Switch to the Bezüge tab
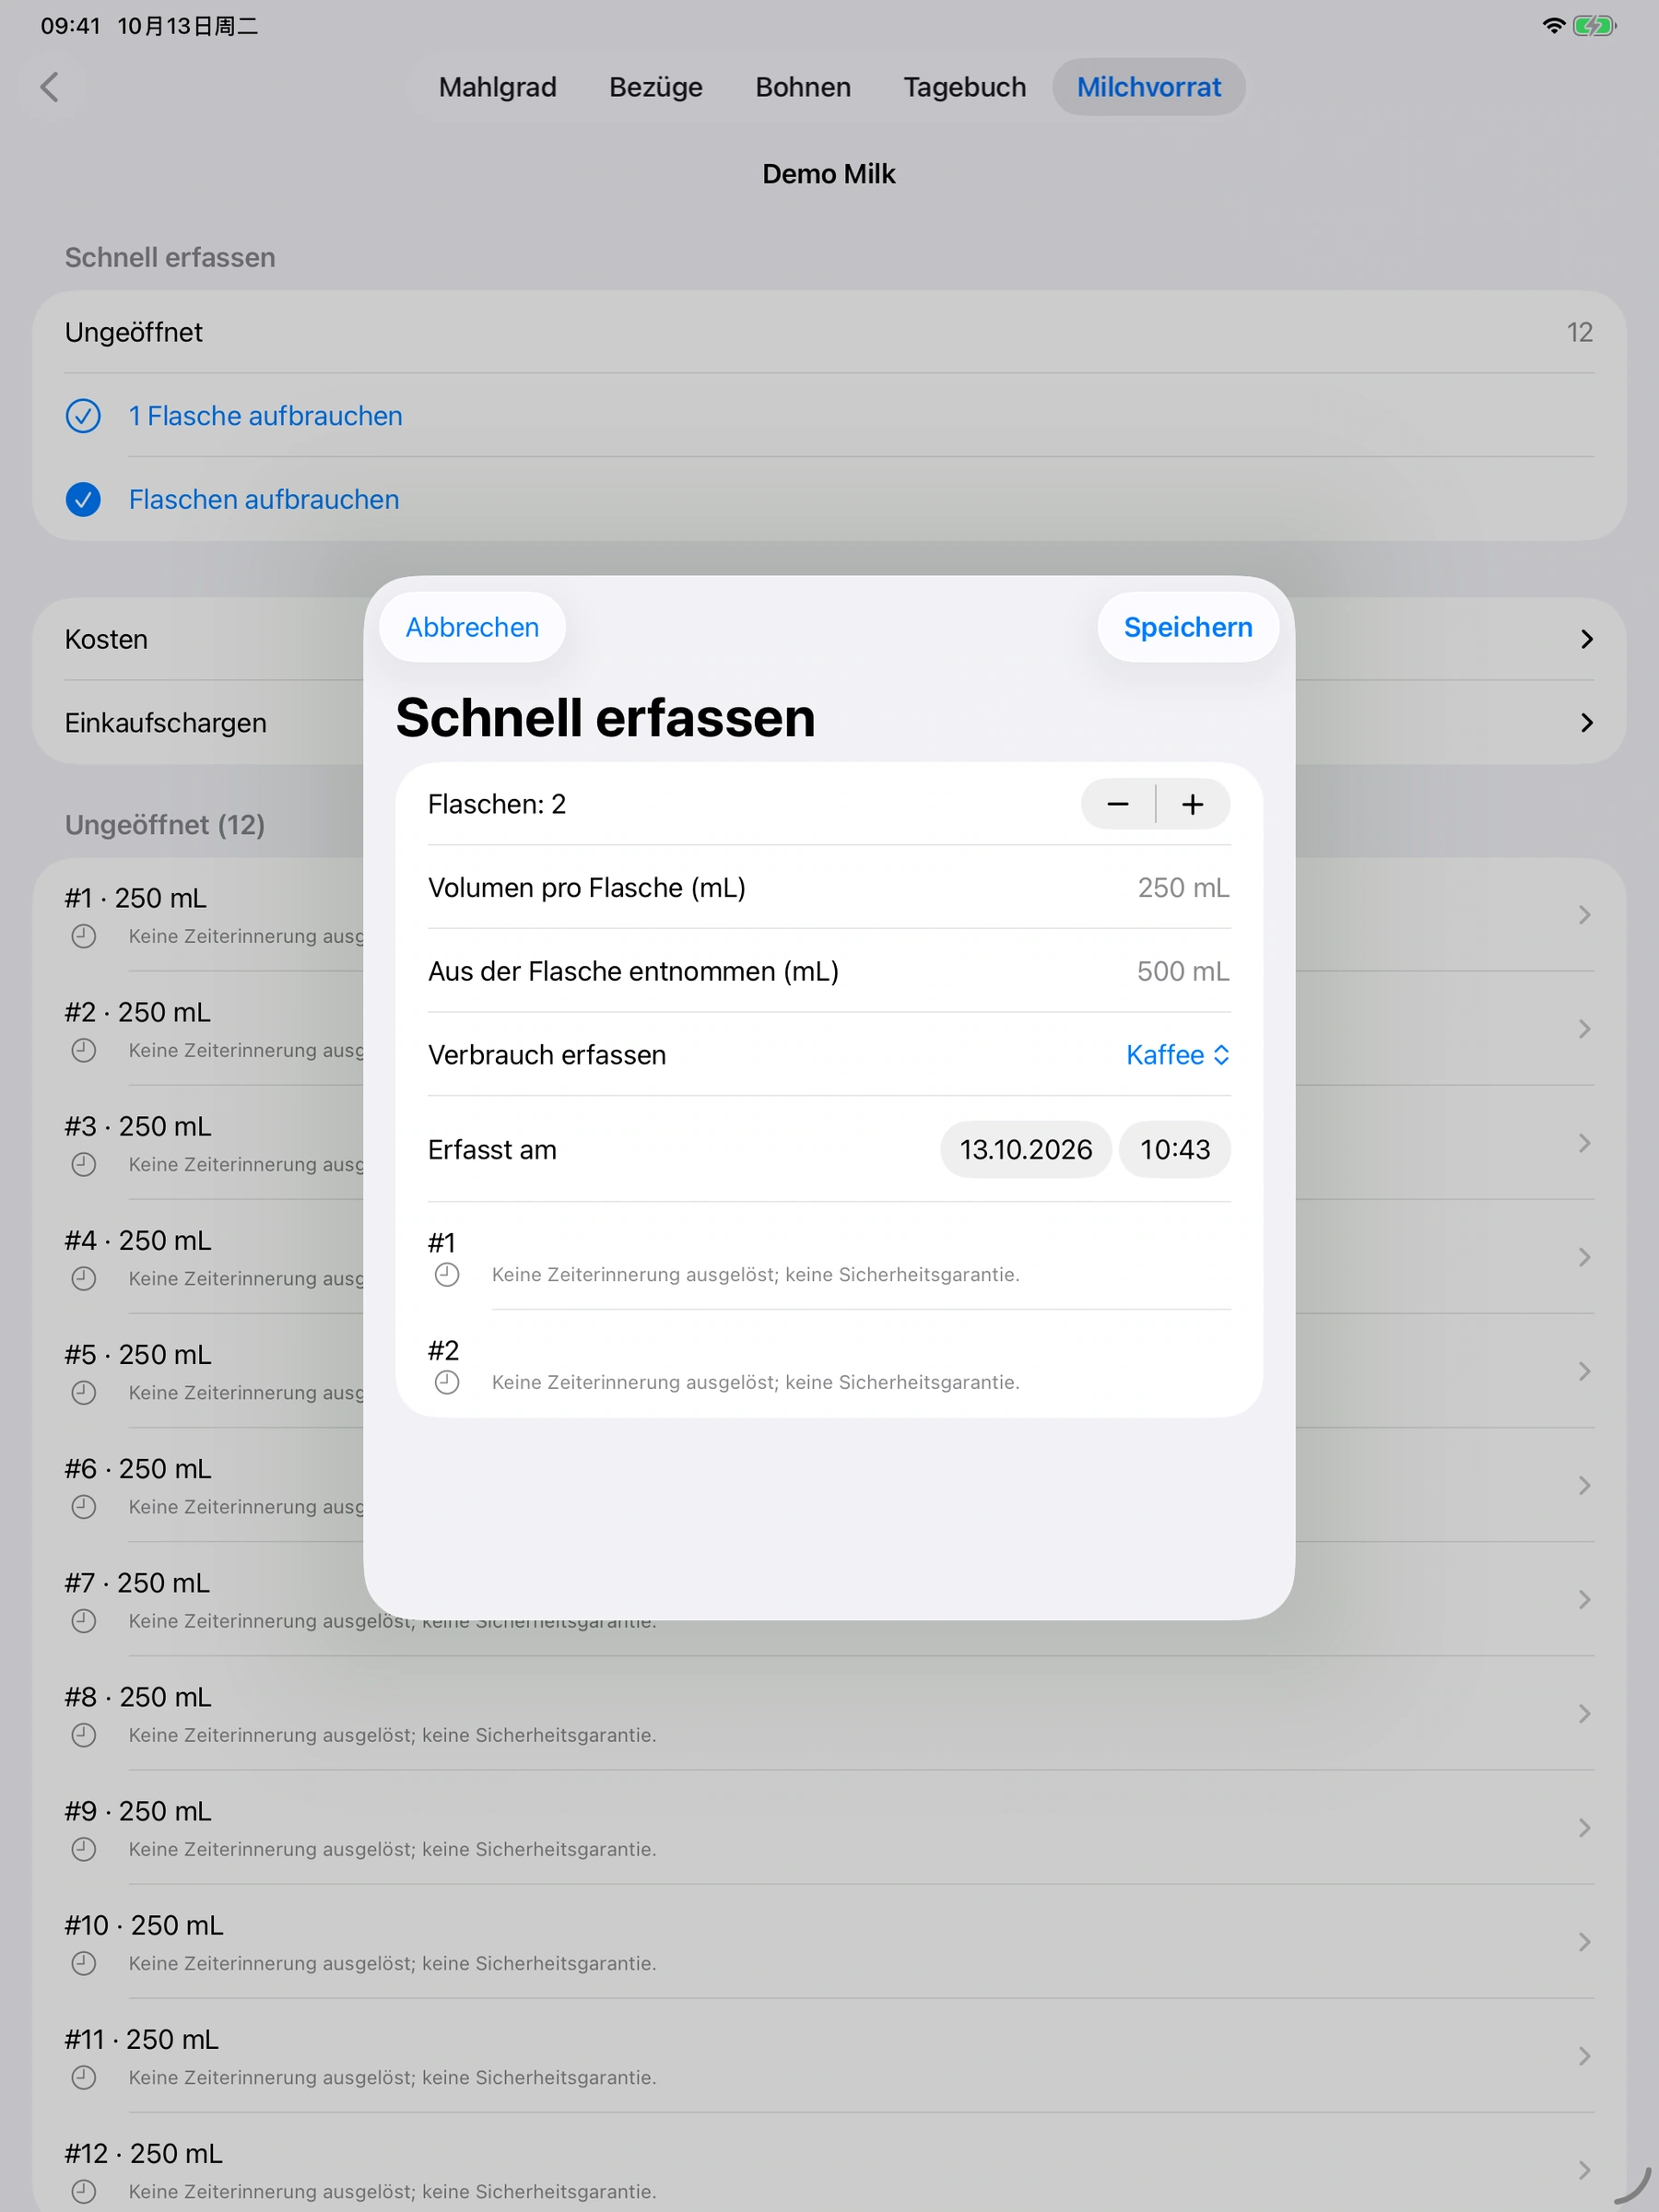The image size is (1659, 2212). (x=656, y=87)
